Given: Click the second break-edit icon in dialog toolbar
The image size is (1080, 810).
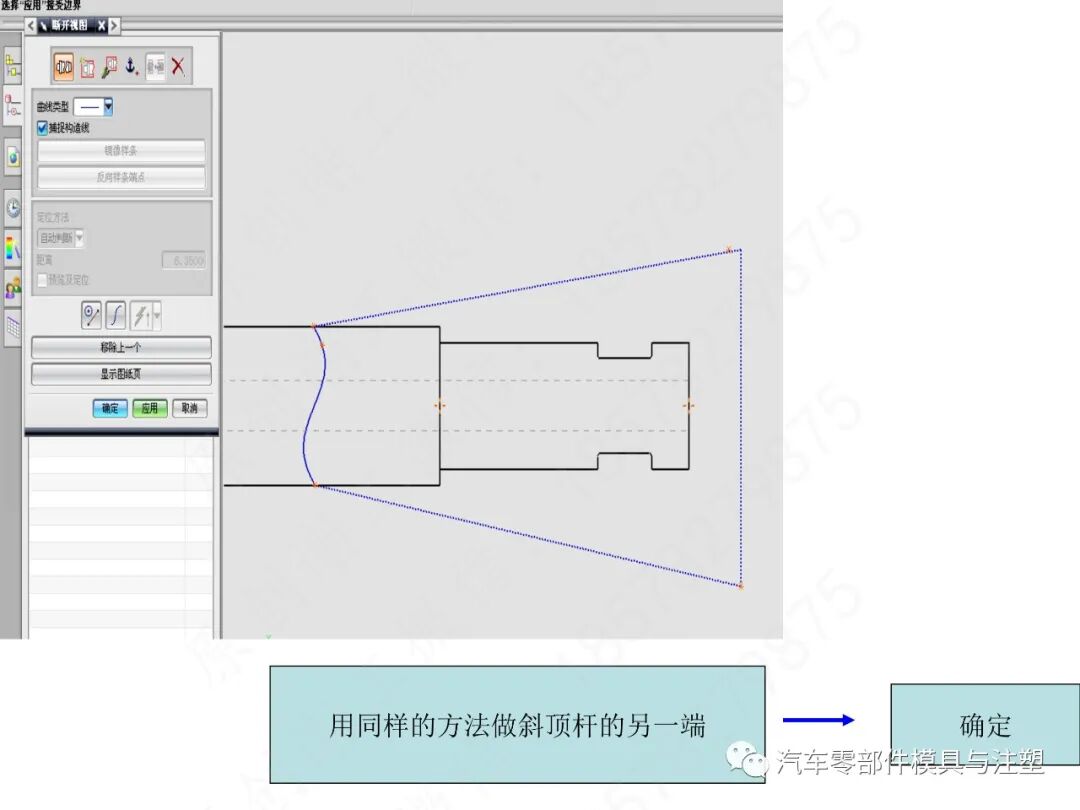Looking at the screenshot, I should [87, 66].
